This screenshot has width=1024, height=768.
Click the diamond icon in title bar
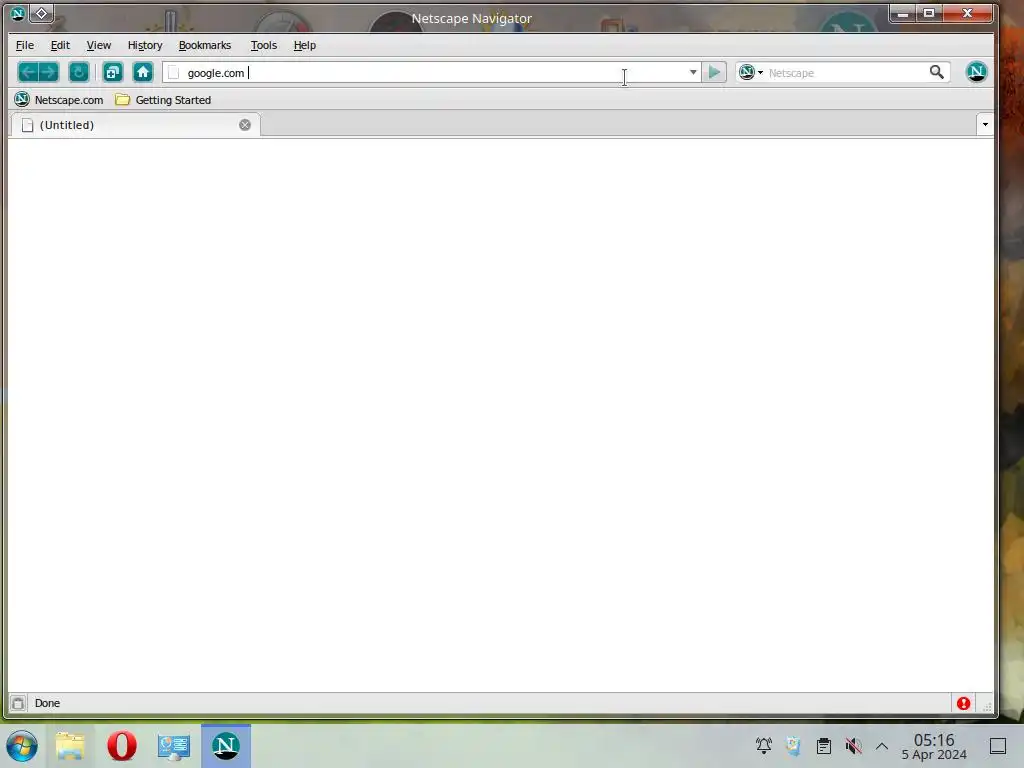coord(41,13)
